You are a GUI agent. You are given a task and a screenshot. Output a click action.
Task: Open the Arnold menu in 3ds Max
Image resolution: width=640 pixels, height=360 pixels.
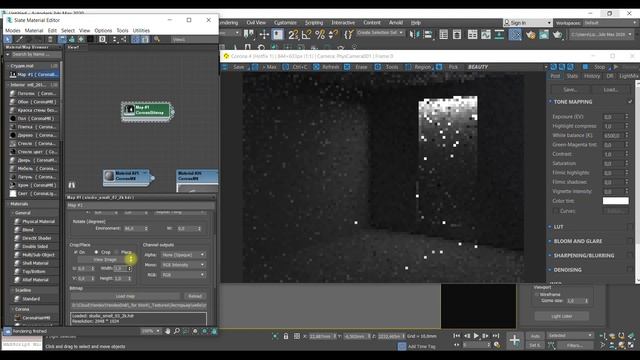(396, 23)
